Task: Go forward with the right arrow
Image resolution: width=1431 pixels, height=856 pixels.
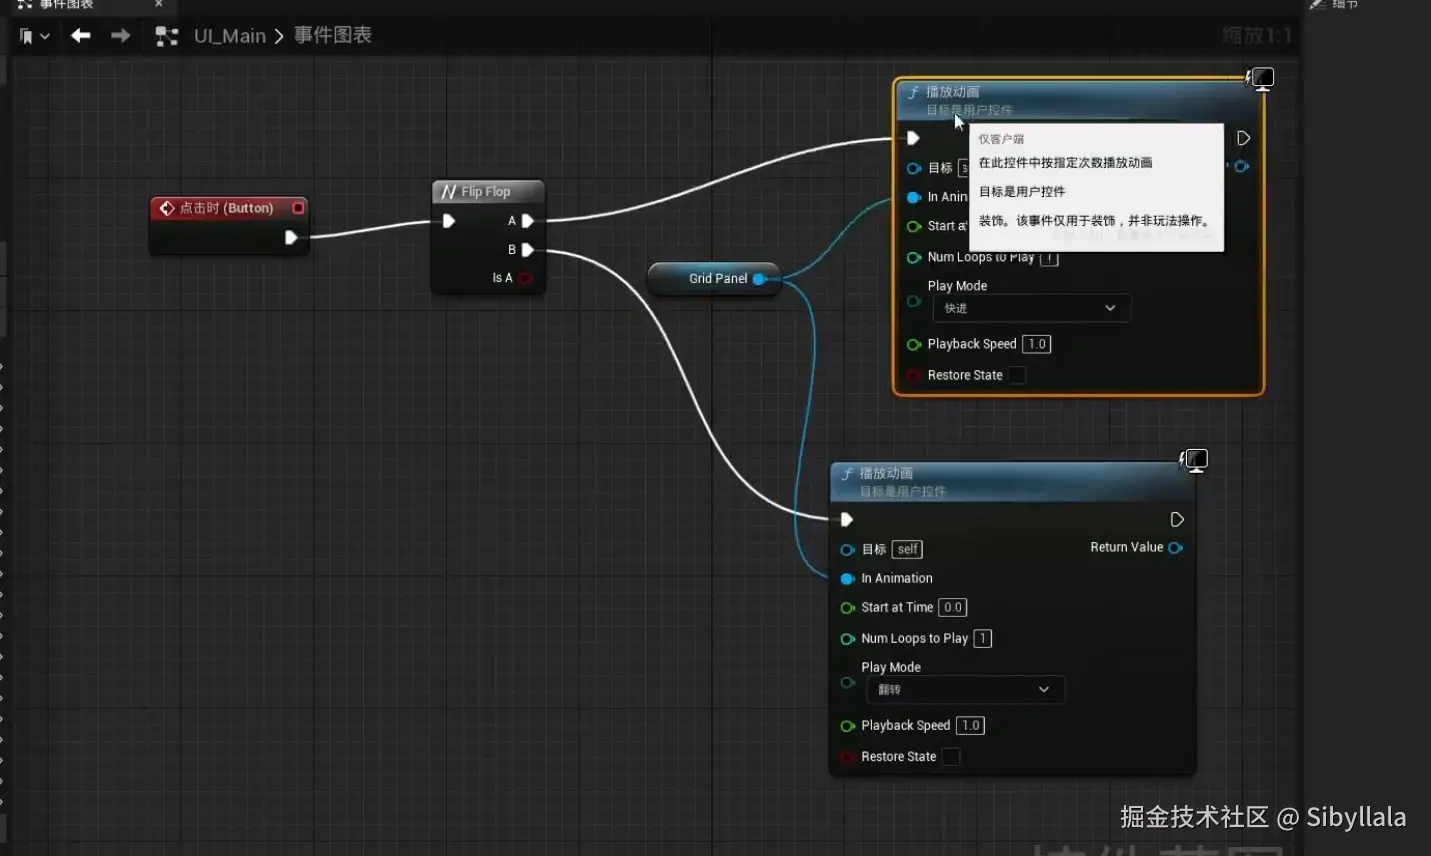Action: (x=120, y=36)
